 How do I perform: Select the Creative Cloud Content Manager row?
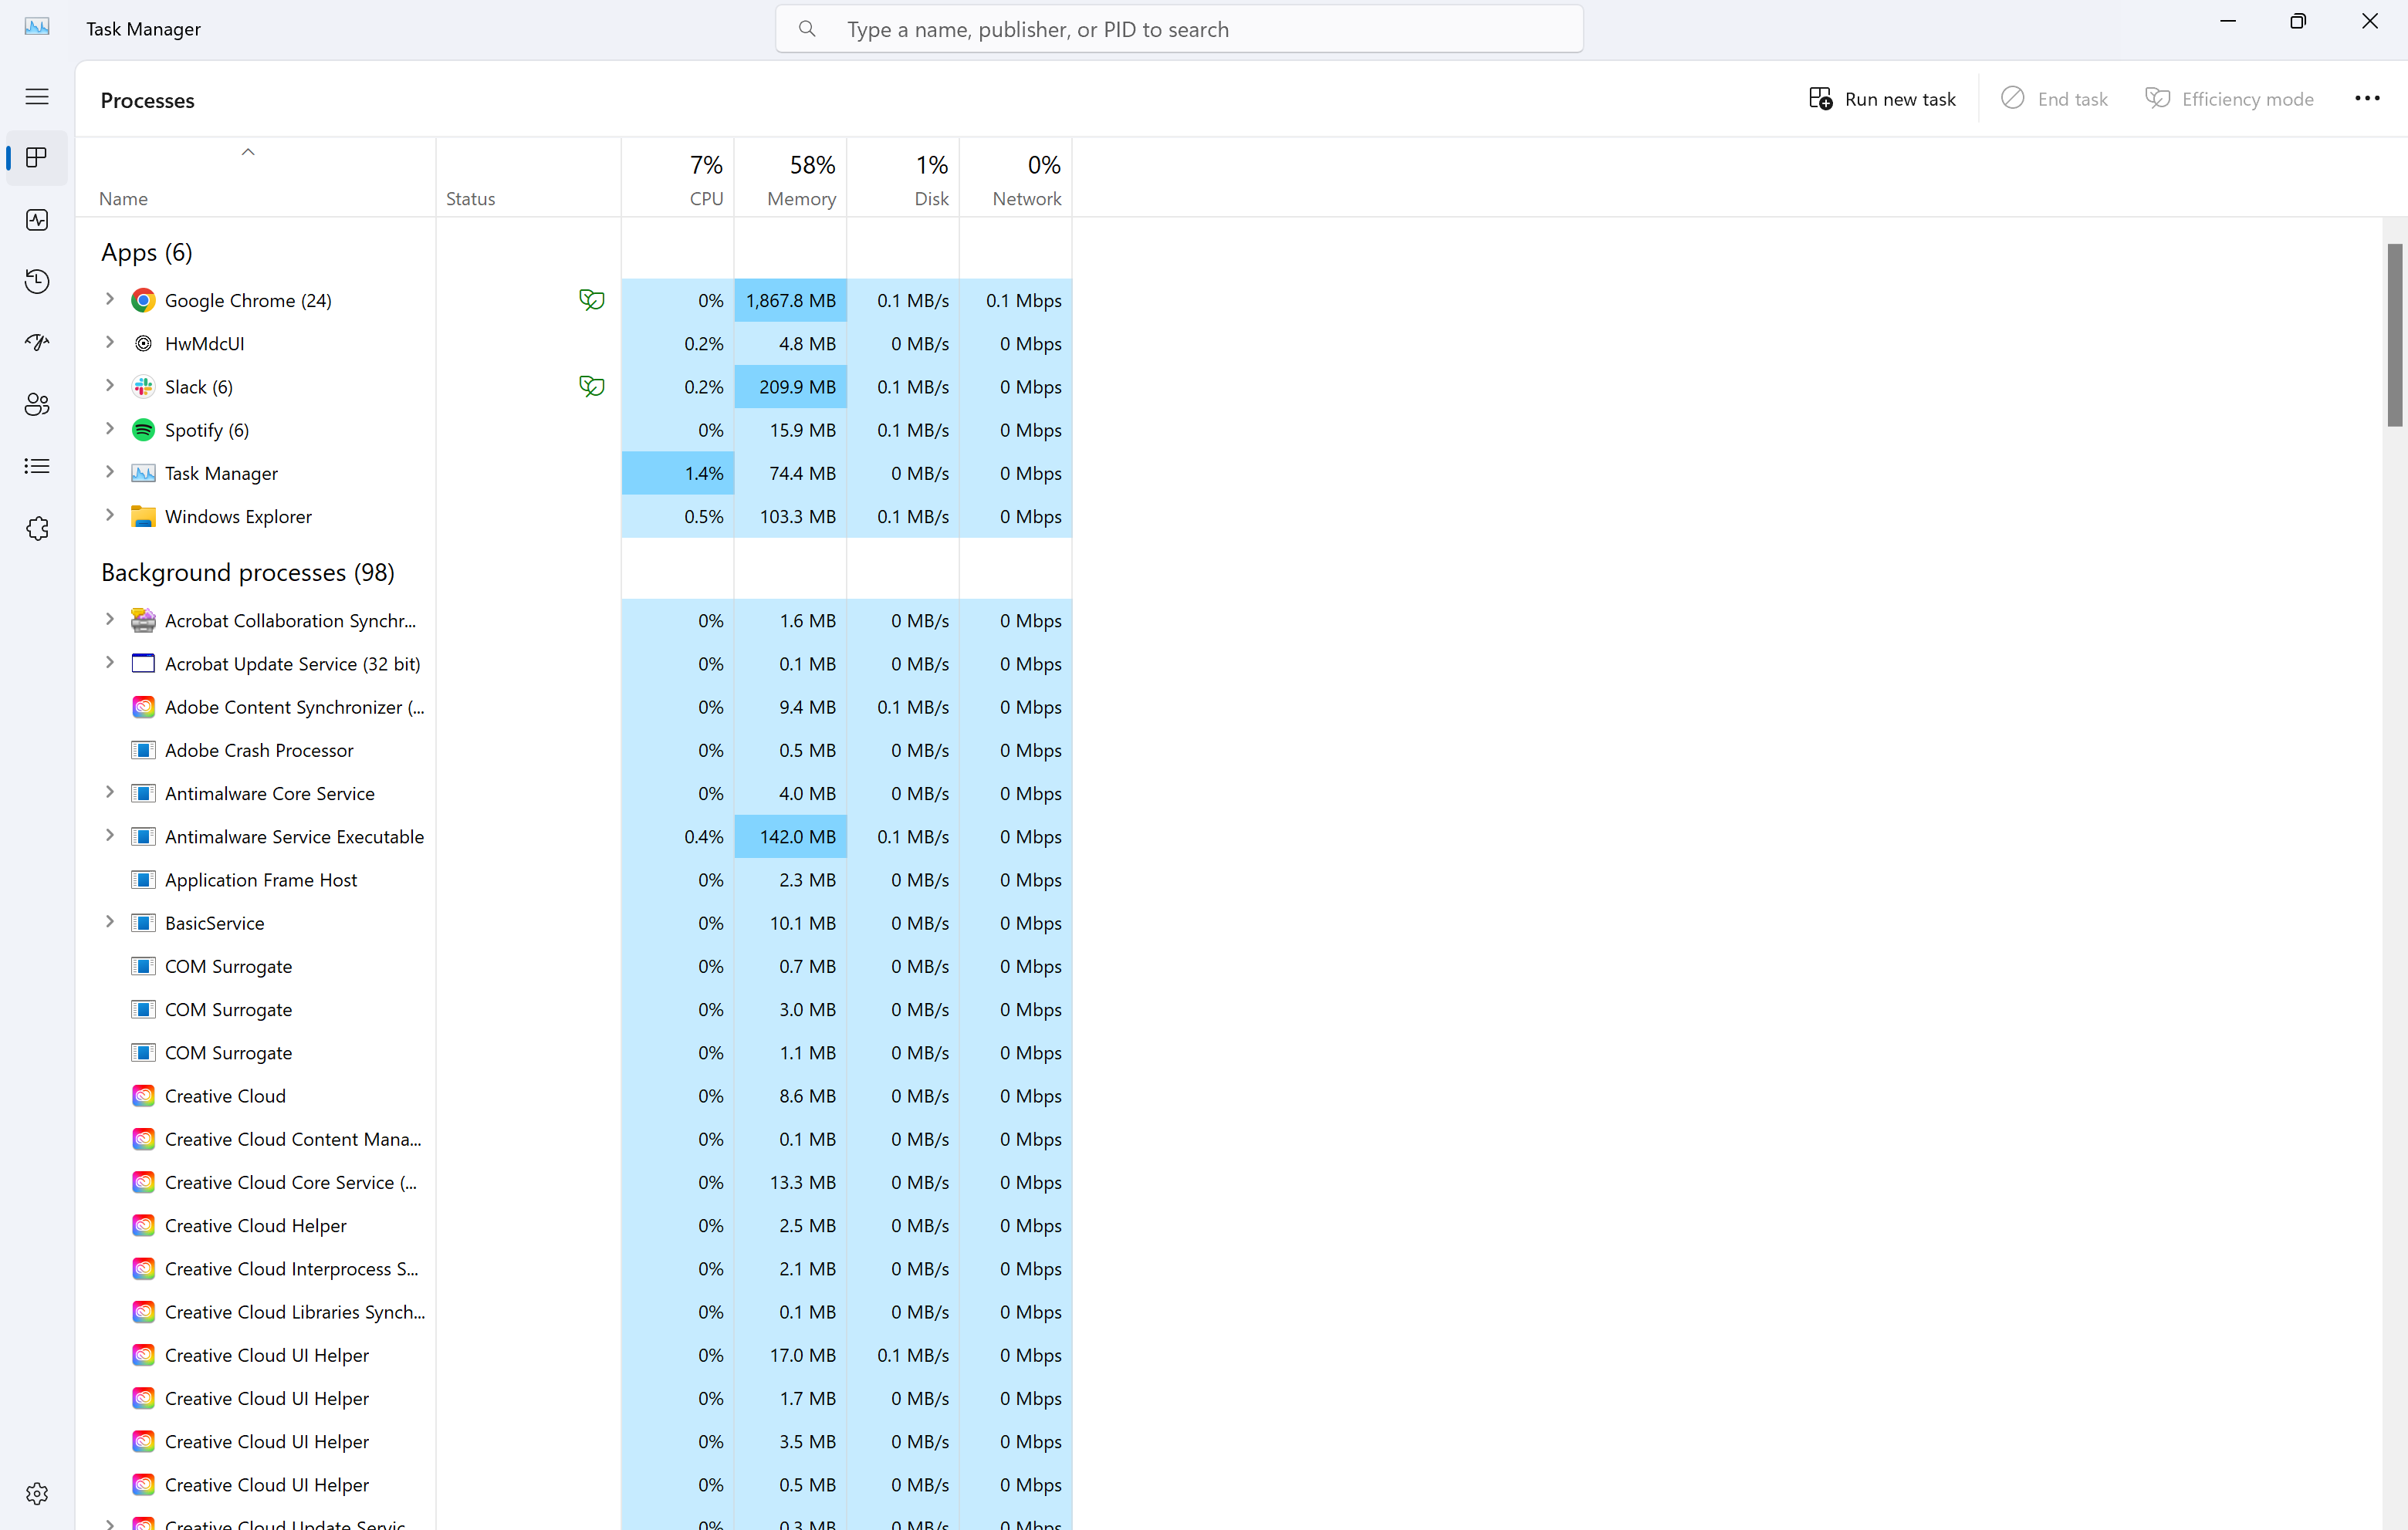(574, 1139)
